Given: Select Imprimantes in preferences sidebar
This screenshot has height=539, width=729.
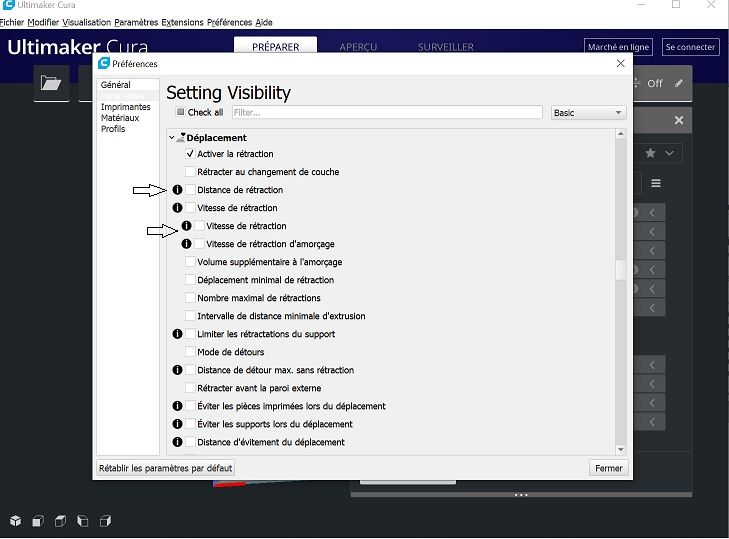Looking at the screenshot, I should pyautogui.click(x=126, y=107).
